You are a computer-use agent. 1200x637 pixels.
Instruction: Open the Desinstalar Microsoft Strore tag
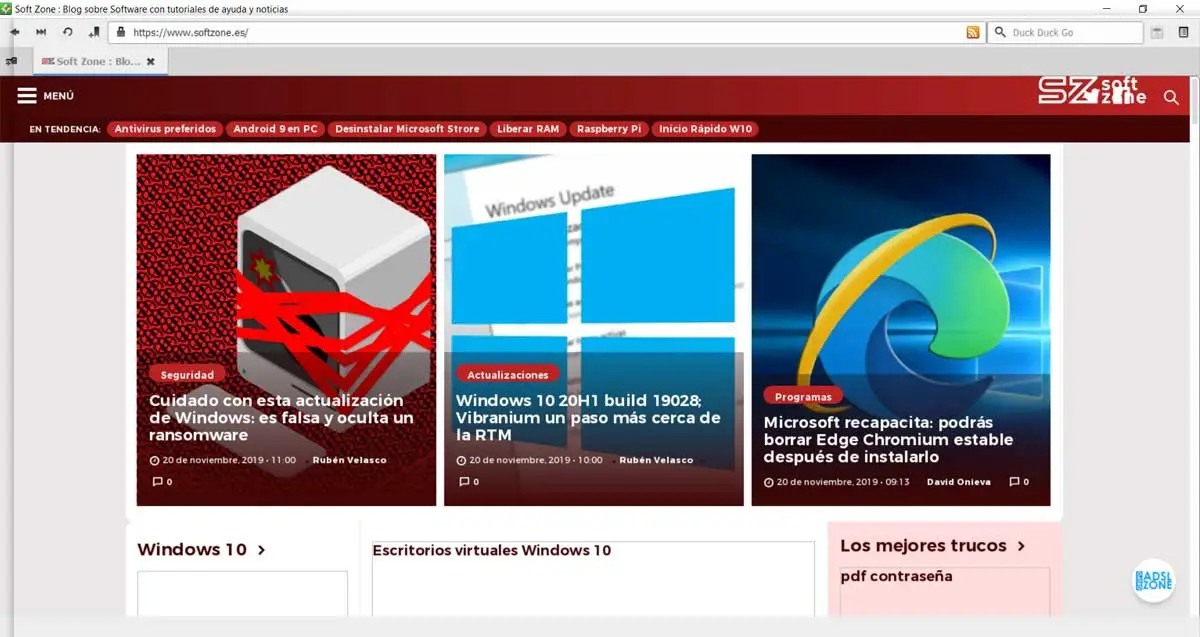point(408,129)
